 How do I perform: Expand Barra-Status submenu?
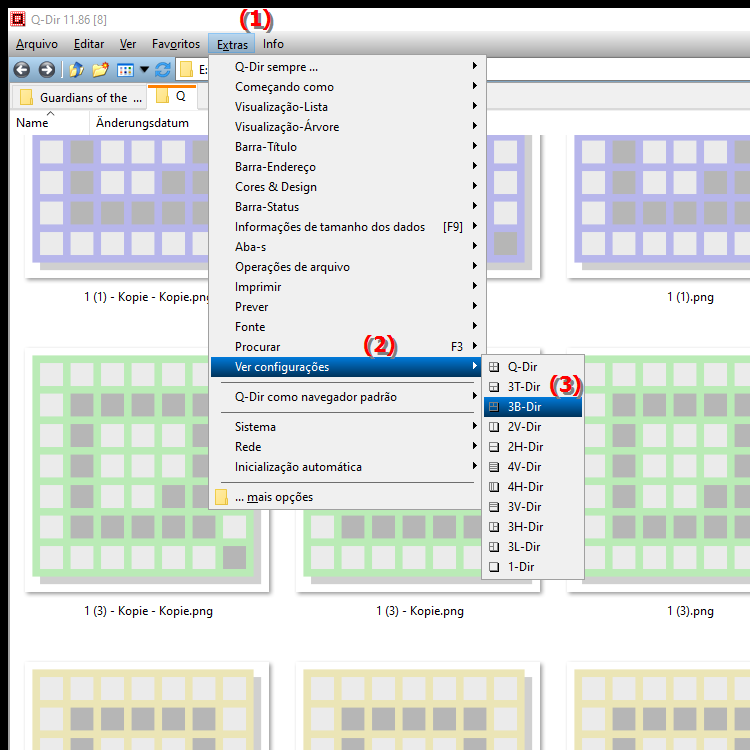[347, 207]
